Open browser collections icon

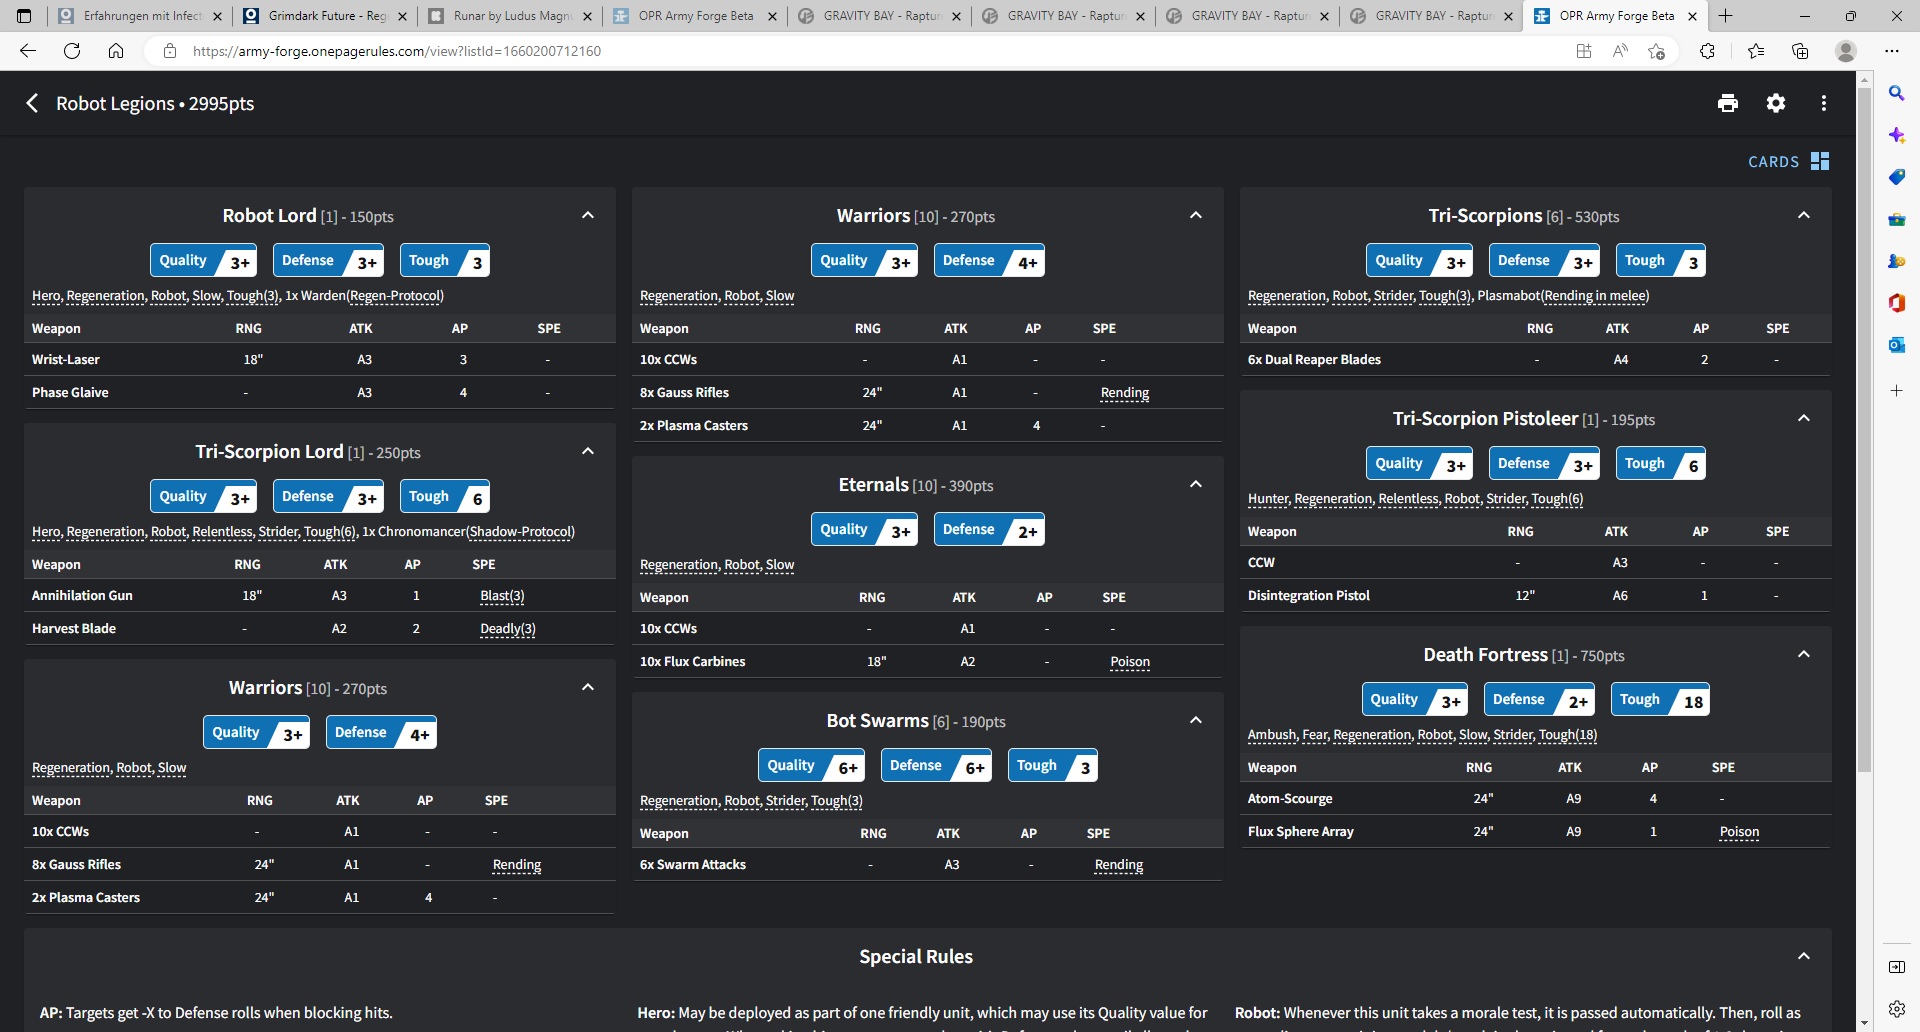pos(1800,51)
